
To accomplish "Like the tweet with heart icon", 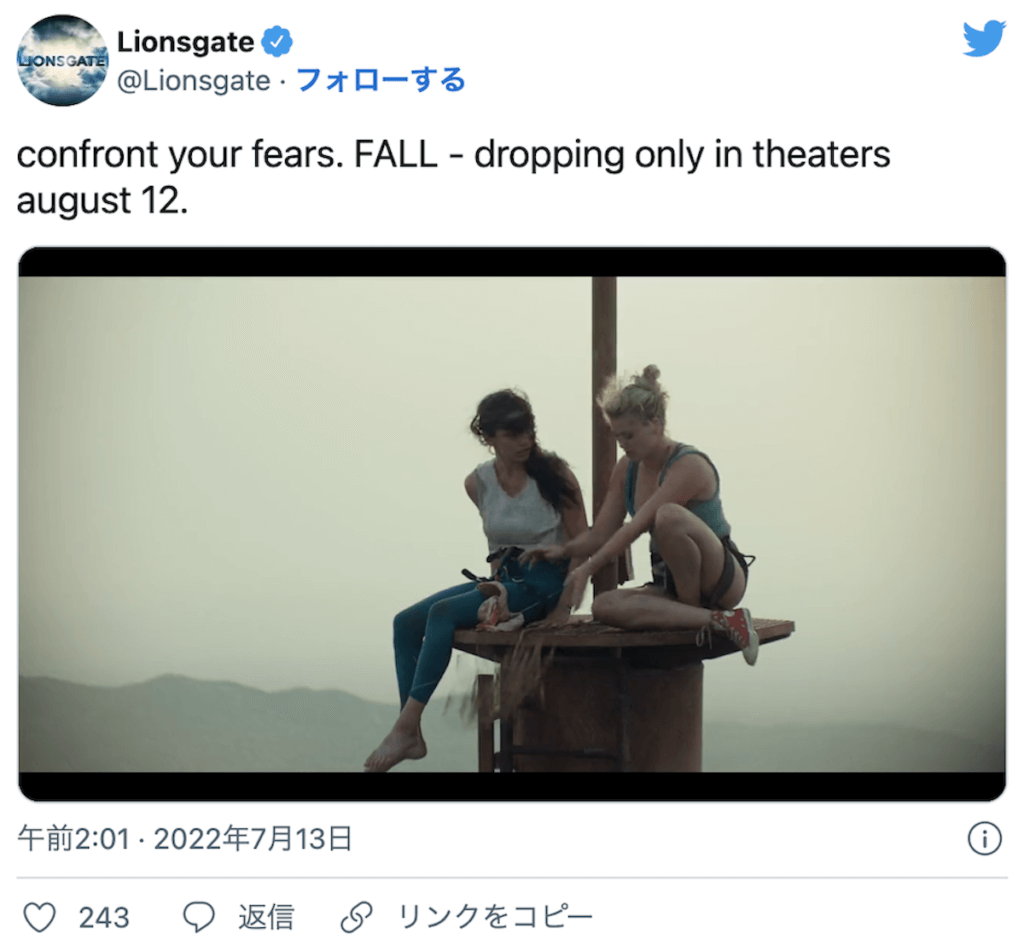I will click(40, 916).
